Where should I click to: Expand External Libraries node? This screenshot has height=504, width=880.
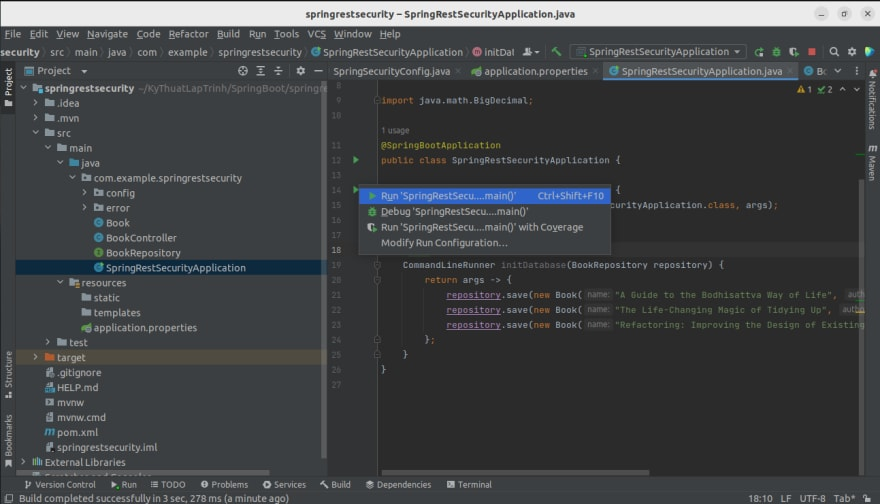(x=24, y=462)
